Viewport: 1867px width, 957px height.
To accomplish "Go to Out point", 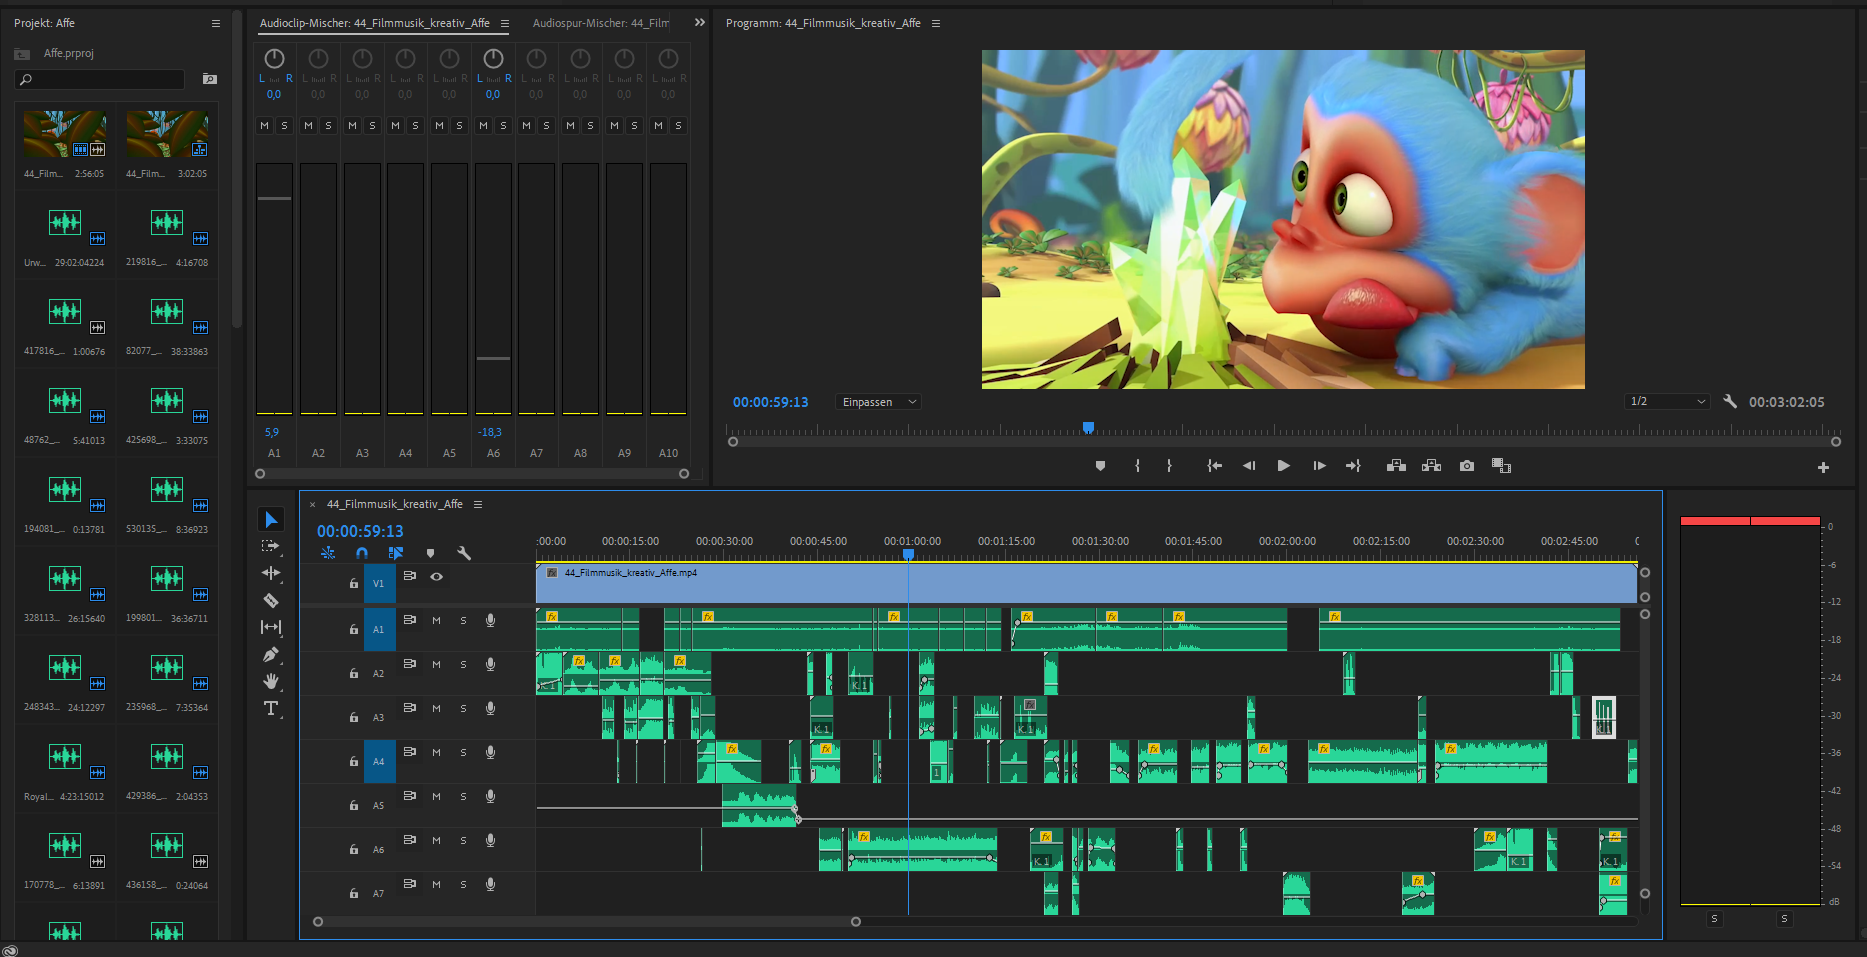I will click(1354, 466).
